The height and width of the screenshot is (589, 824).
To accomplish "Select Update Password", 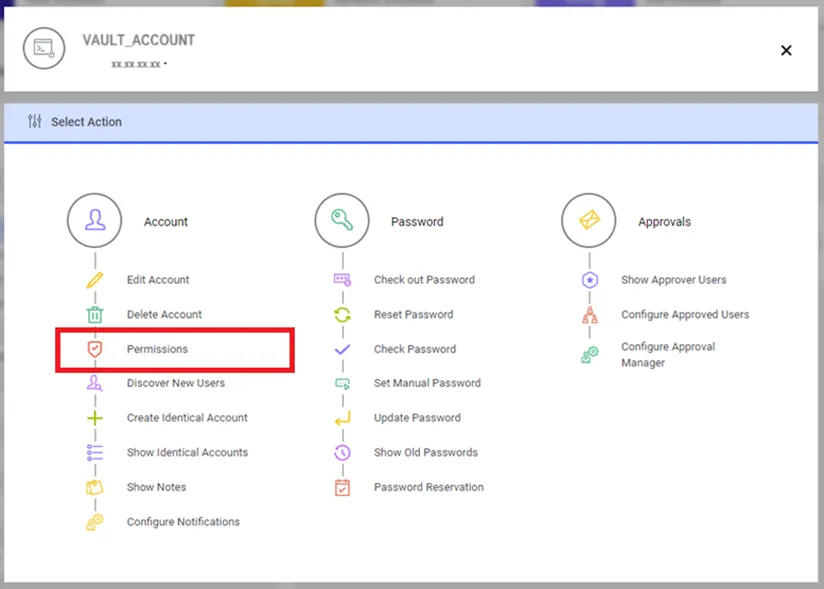I will pos(417,418).
